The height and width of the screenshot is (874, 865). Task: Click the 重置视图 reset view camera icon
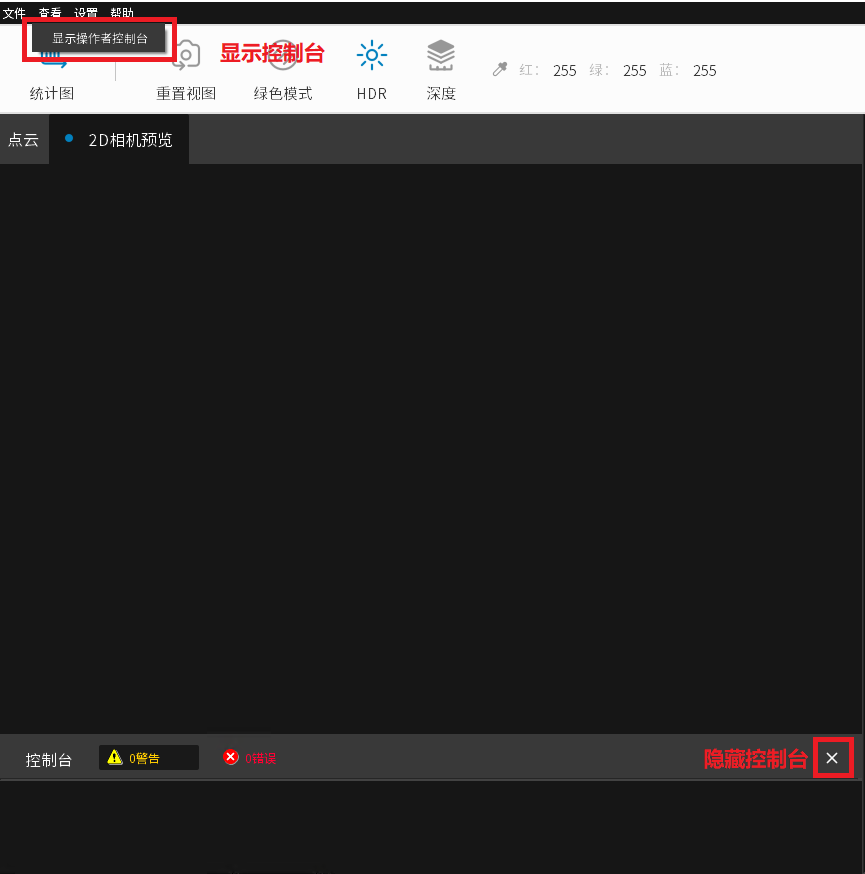(186, 57)
